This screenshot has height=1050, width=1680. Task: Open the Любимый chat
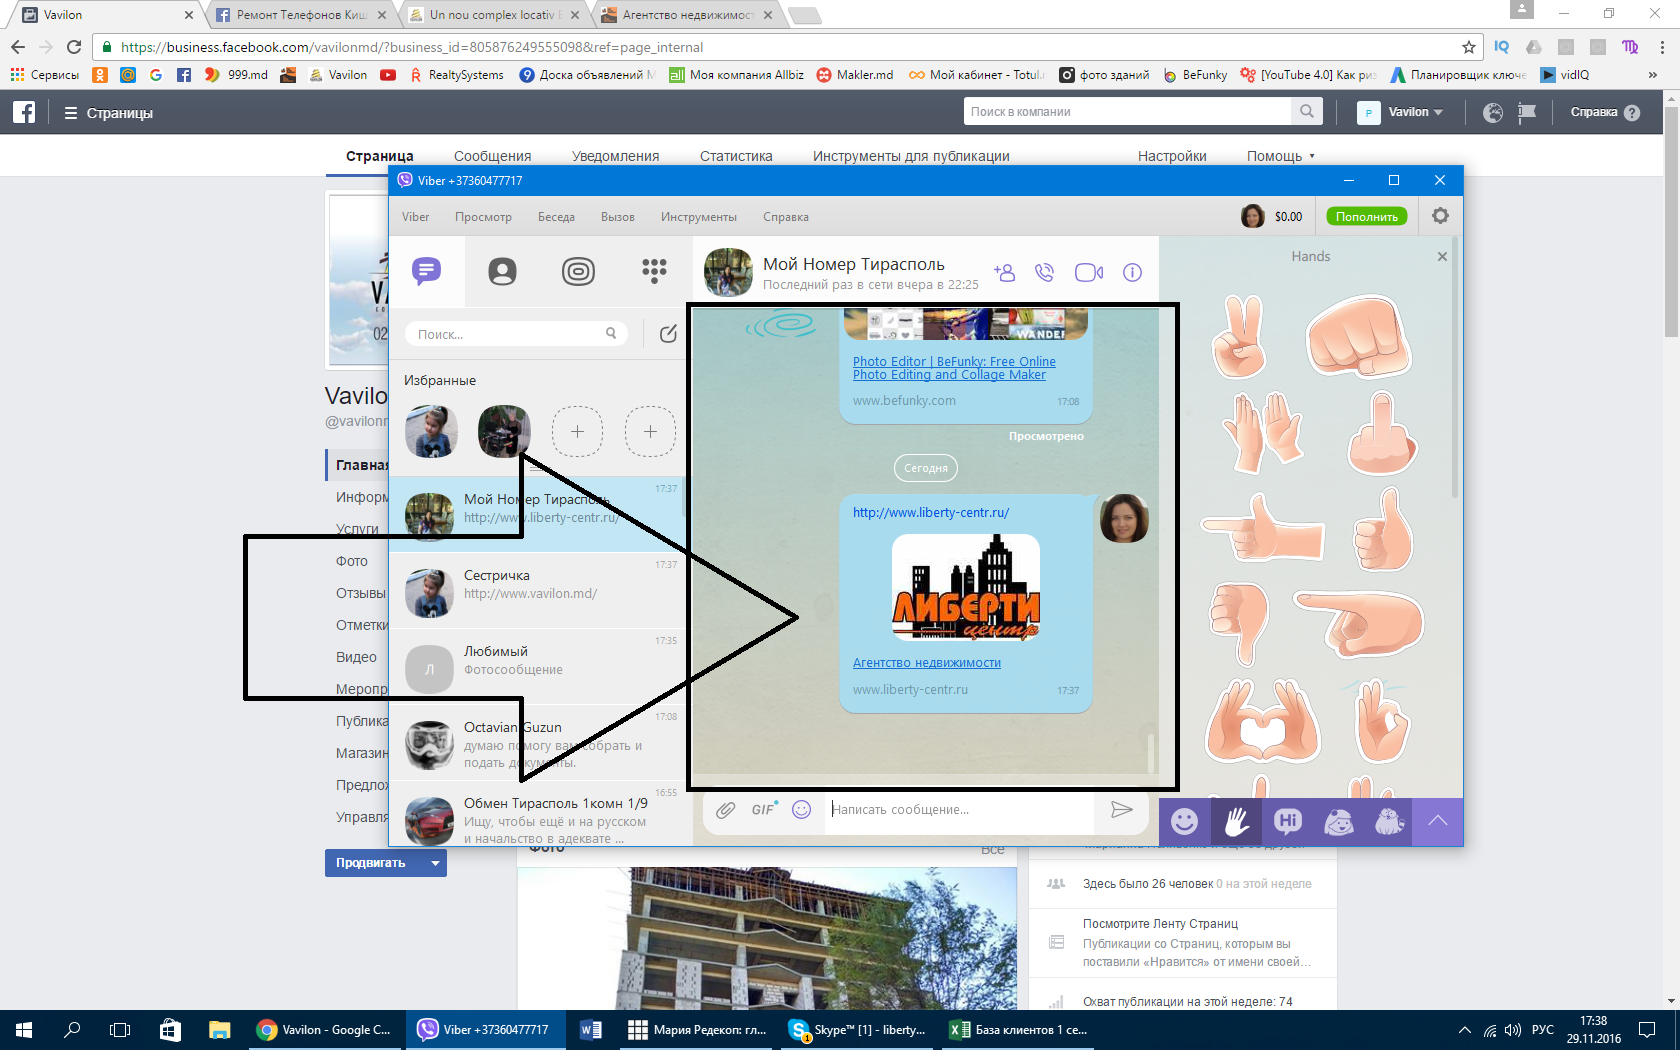click(538, 667)
